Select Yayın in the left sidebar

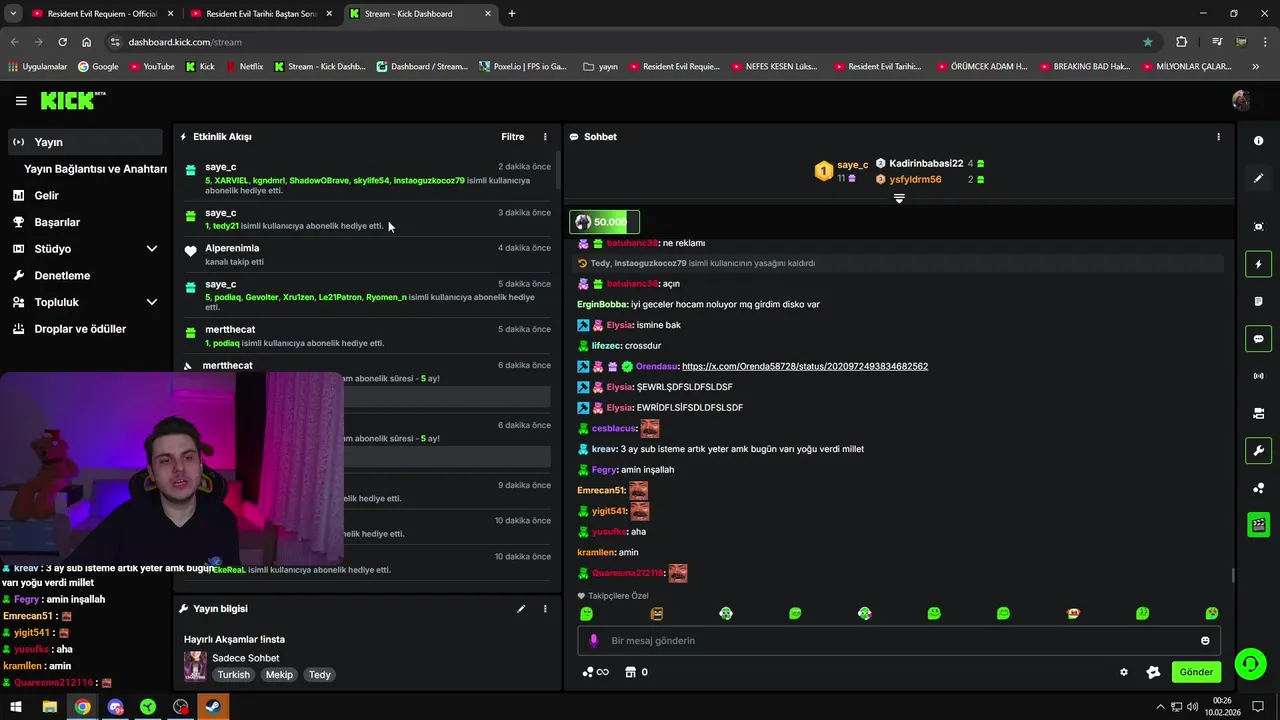(x=85, y=142)
